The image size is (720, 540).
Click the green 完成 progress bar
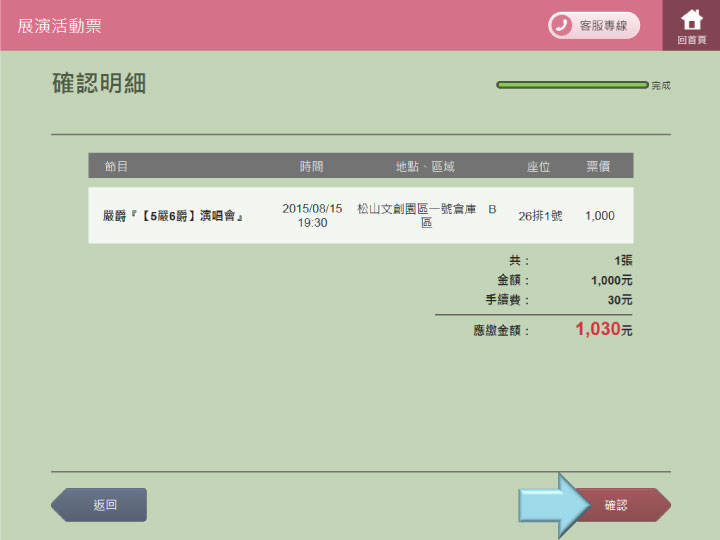pyautogui.click(x=572, y=85)
